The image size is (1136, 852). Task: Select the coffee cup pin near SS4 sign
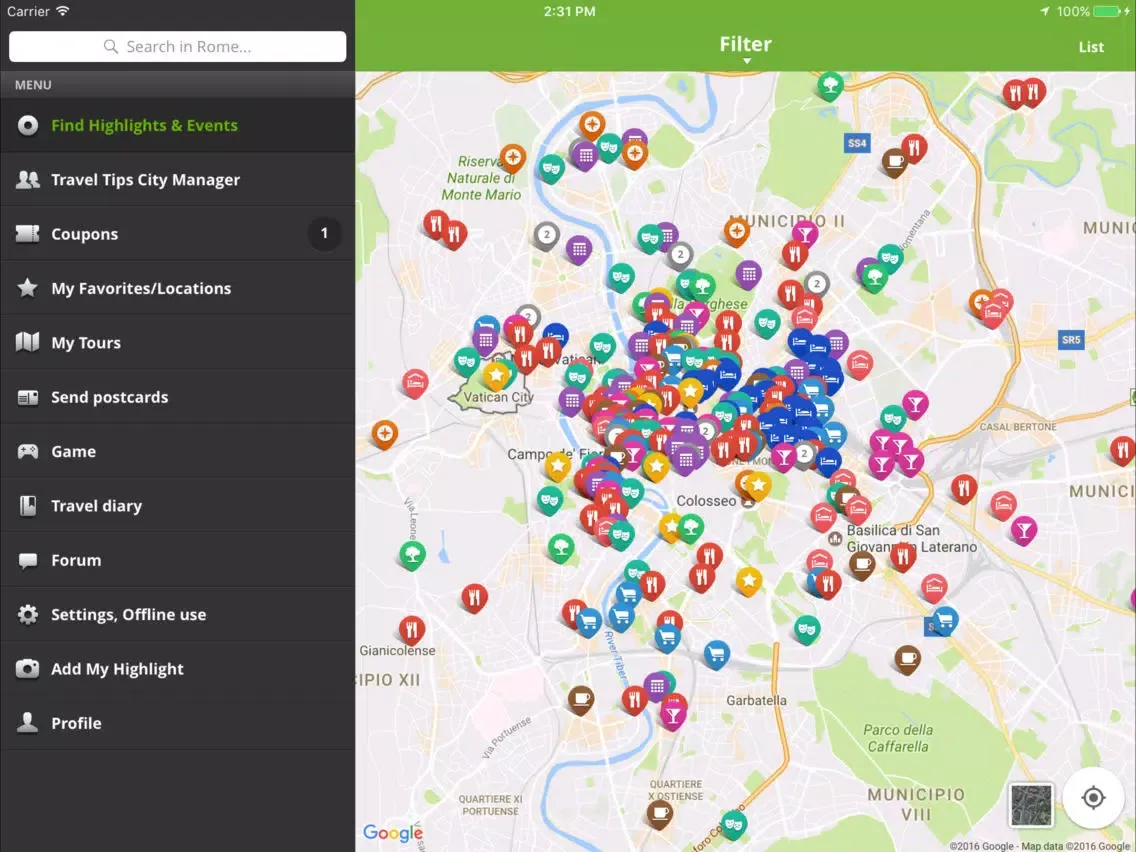click(895, 161)
